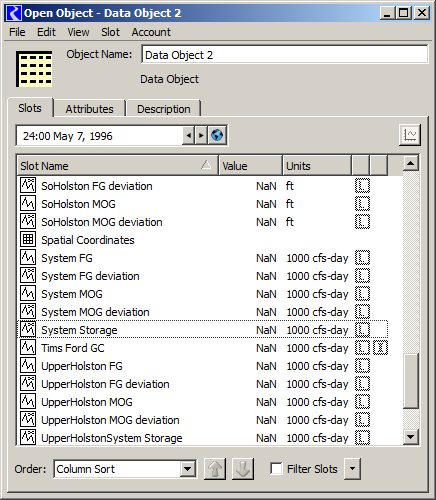The image size is (436, 500).
Task: Open the Filter Slots options dropdown arrow
Action: click(x=352, y=469)
